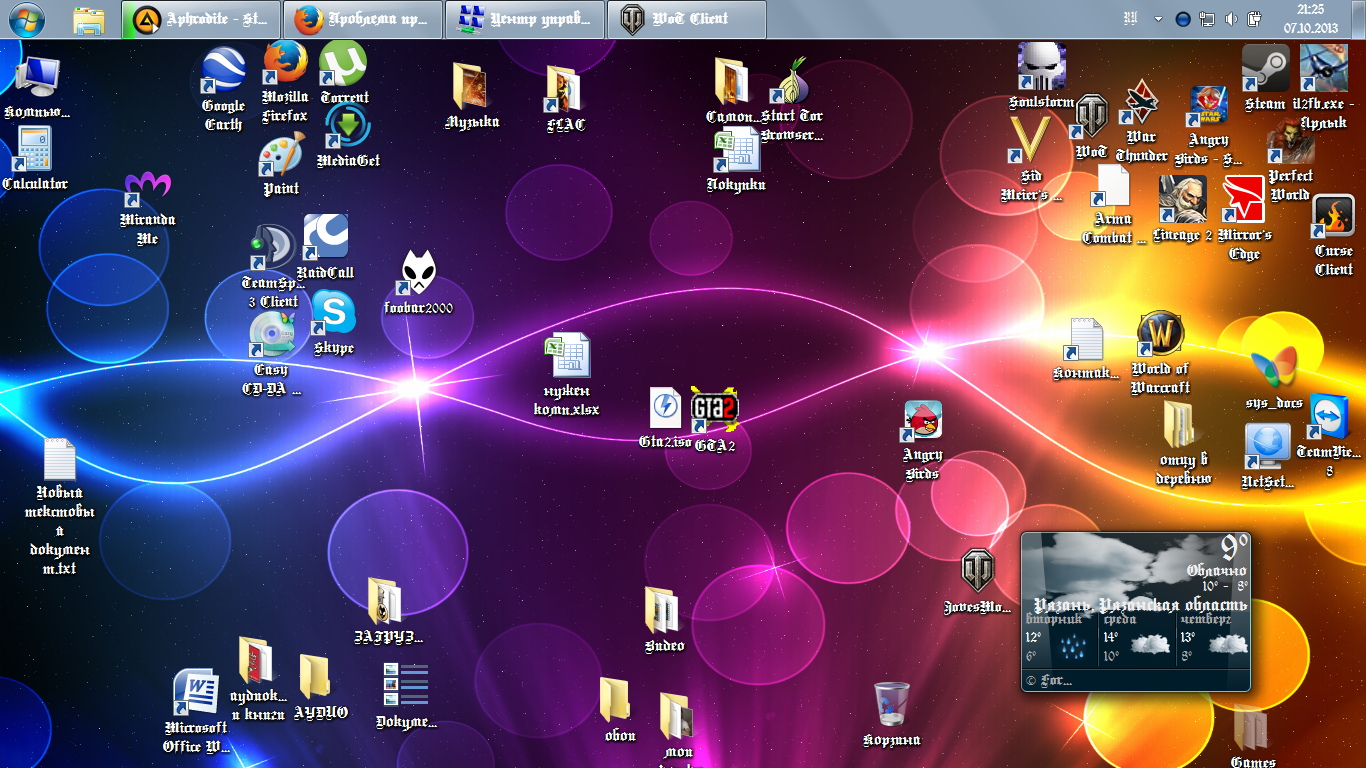Switch to Центр управ... taskbar window
The height and width of the screenshot is (768, 1366).
click(x=525, y=19)
